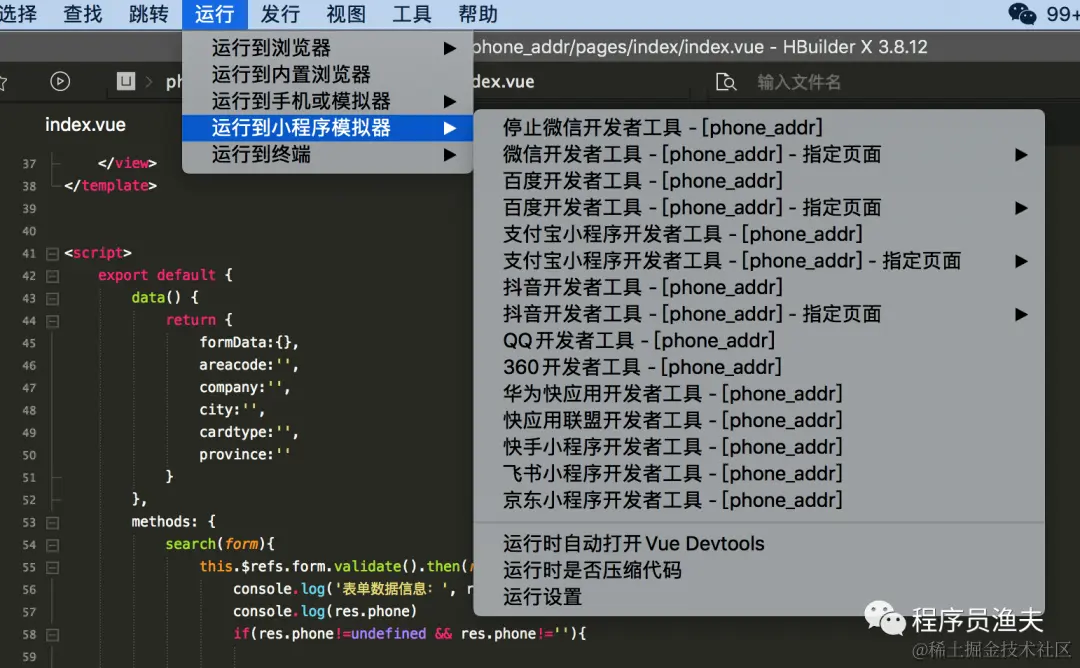
Task: Click the run play icon in toolbar
Action: point(60,81)
